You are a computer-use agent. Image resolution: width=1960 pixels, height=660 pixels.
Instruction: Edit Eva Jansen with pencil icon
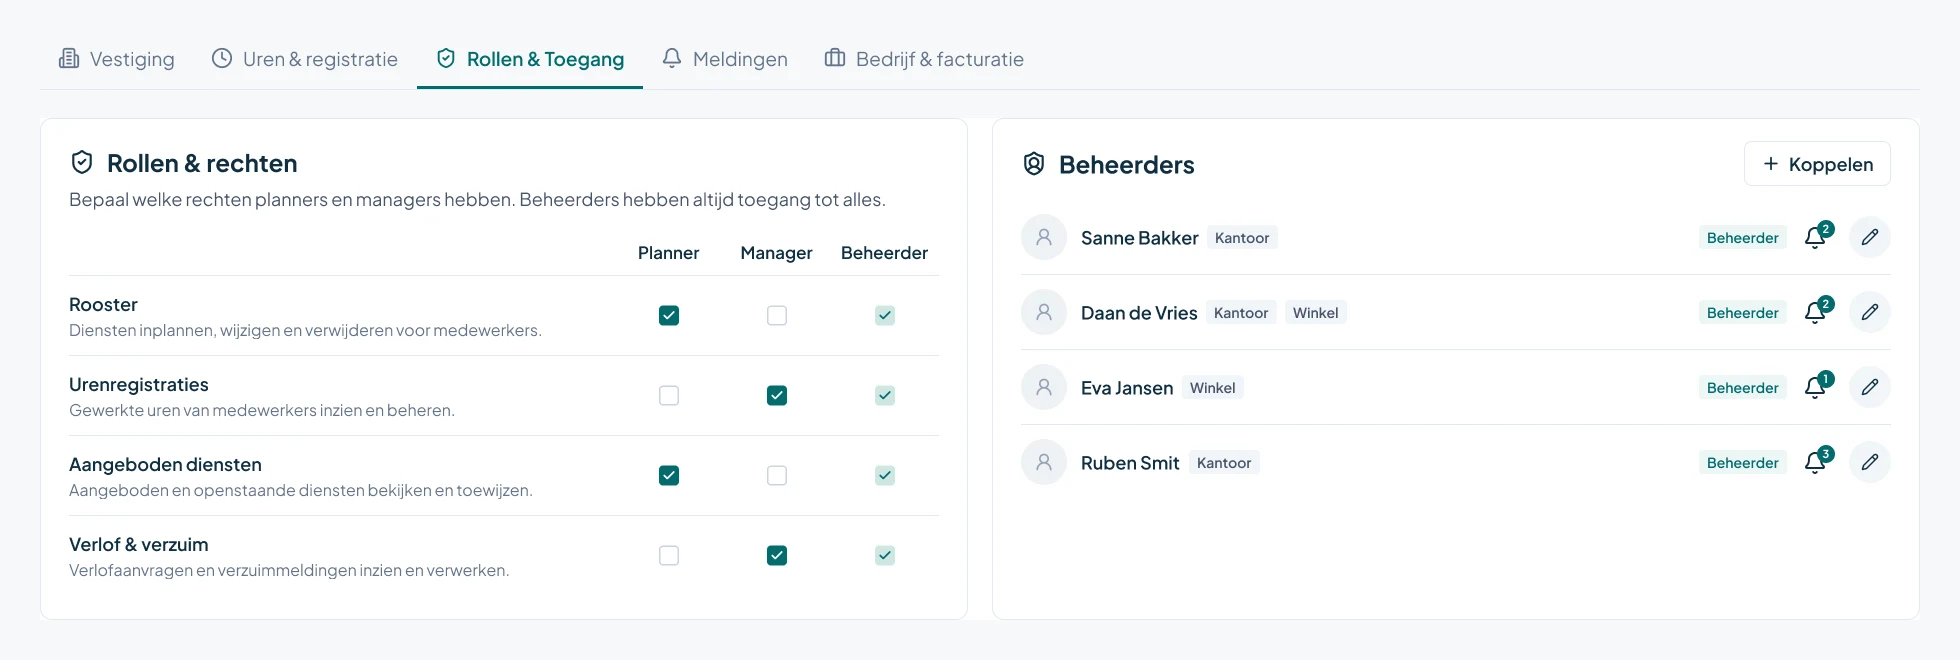(1870, 387)
